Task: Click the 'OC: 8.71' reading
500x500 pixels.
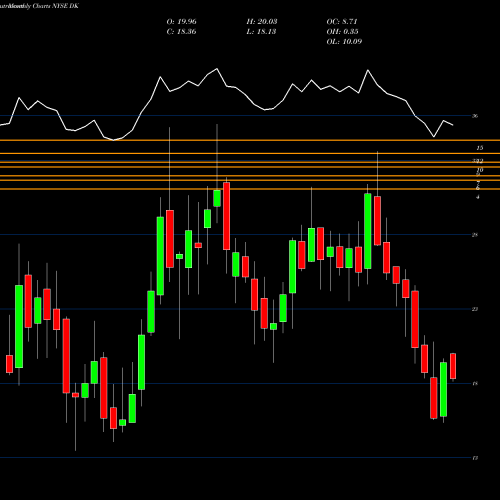Action: click(x=342, y=22)
